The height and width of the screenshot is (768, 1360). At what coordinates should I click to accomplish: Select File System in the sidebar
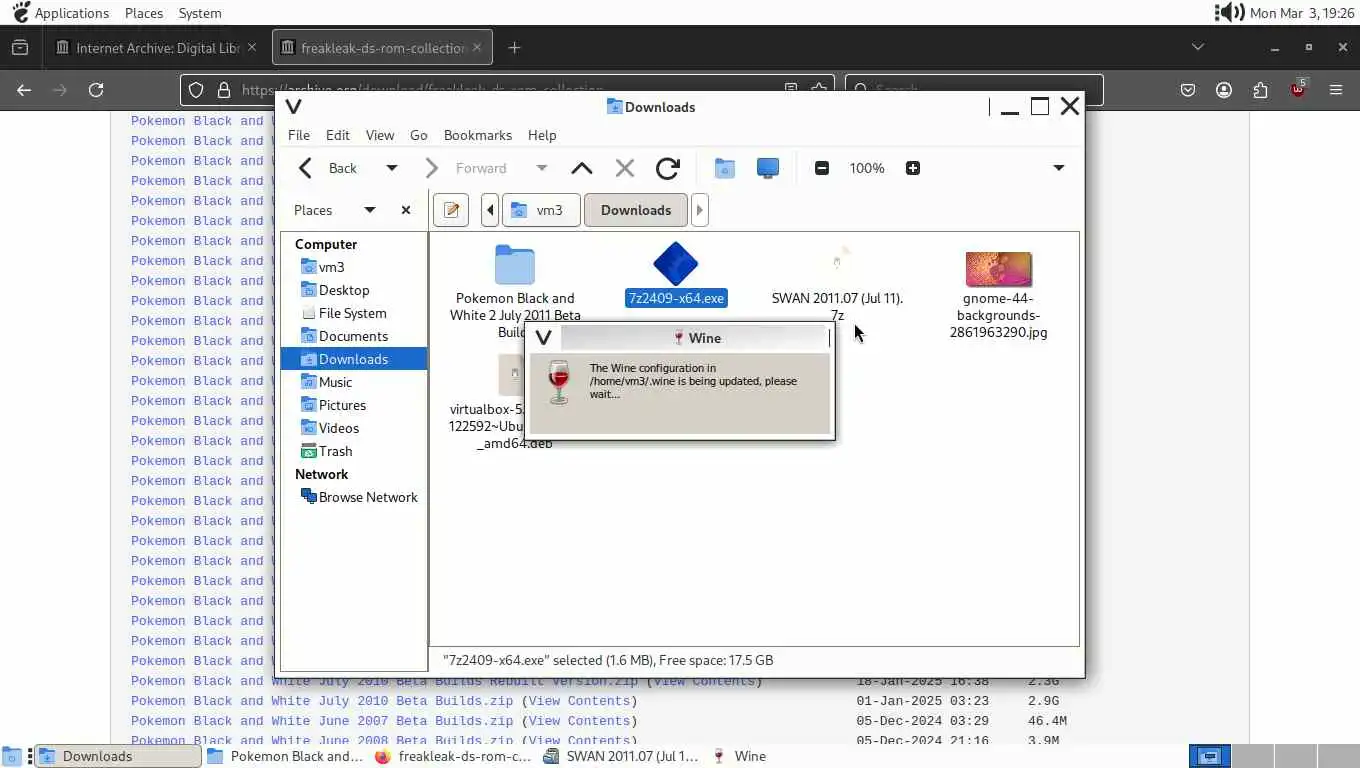pos(354,313)
